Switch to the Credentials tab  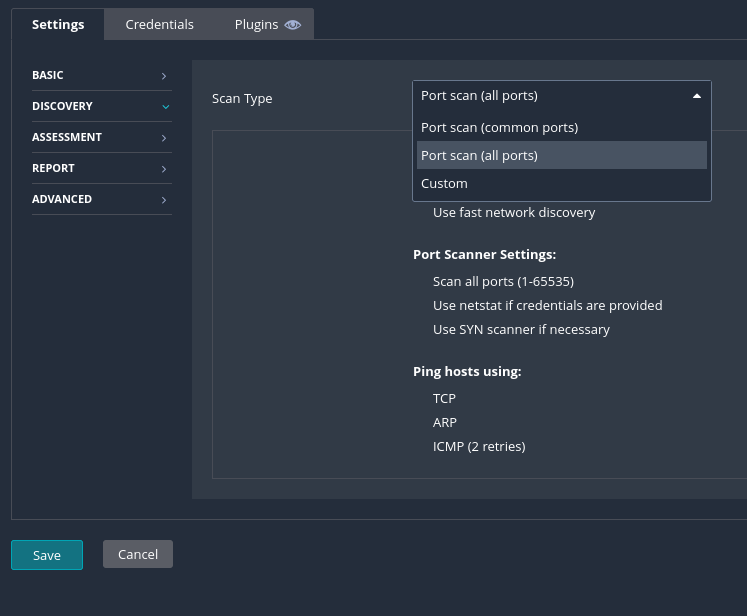coord(159,24)
